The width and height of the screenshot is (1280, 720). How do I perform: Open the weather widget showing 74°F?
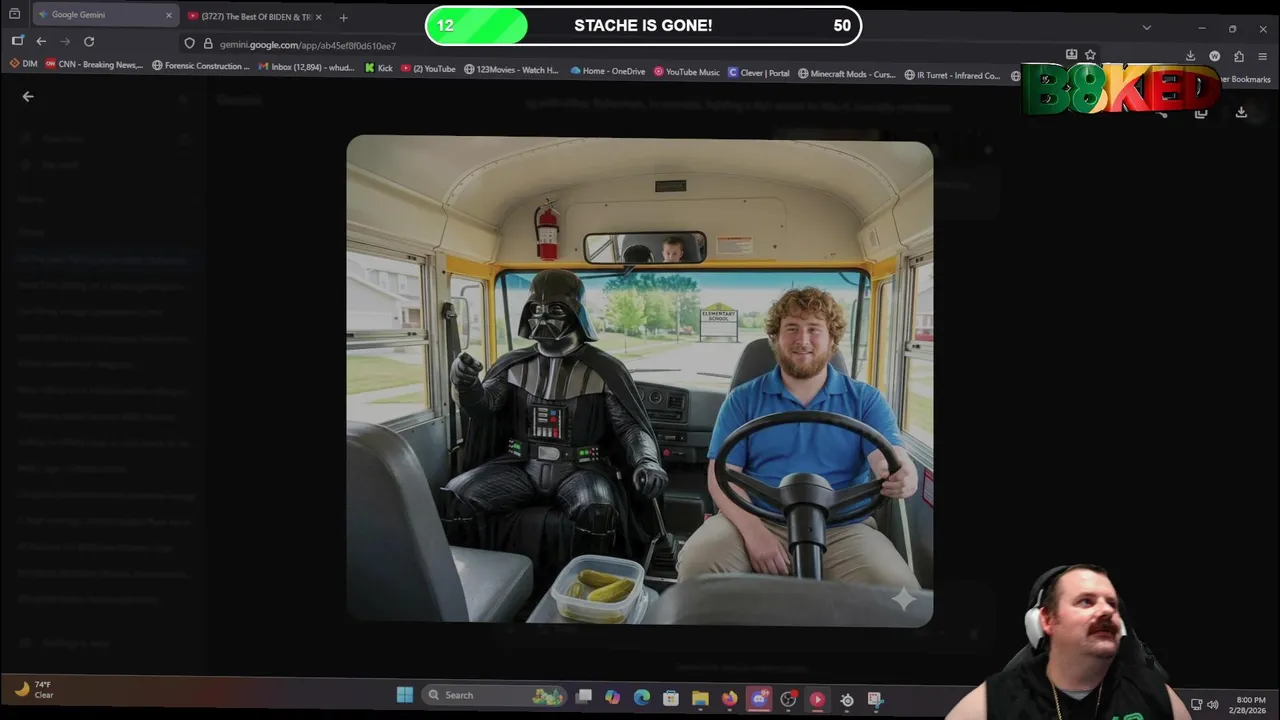34,689
